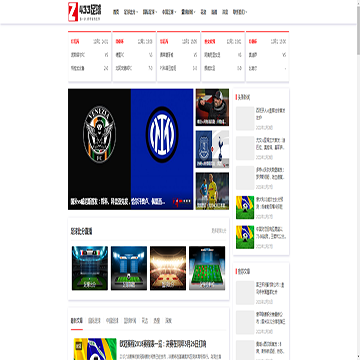Switch to the fourth news category tab
The height and width of the screenshot is (360, 360).
coord(130,321)
